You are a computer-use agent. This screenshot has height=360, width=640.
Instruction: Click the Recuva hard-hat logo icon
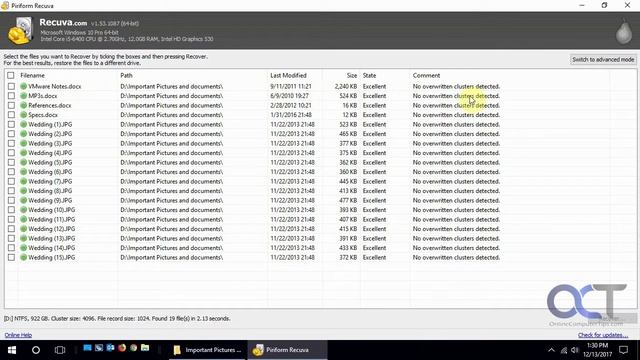point(20,31)
